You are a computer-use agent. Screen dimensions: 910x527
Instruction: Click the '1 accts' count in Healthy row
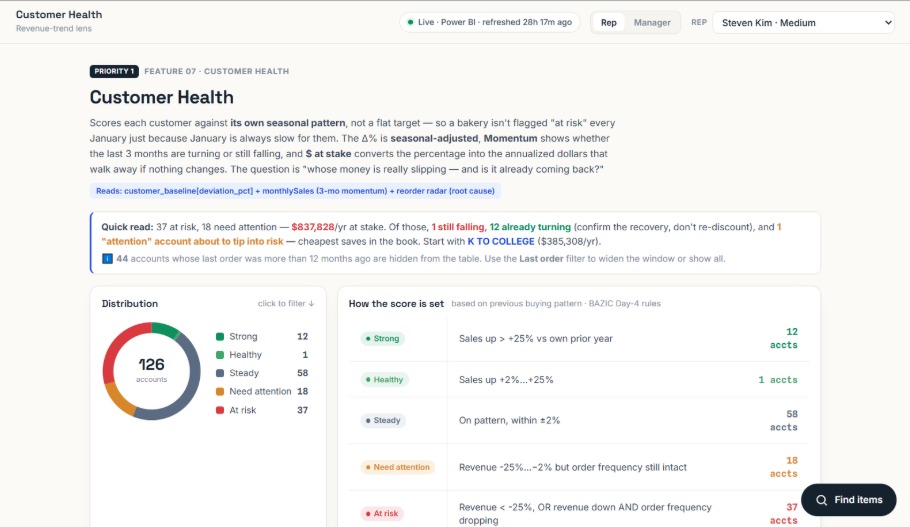pos(778,380)
